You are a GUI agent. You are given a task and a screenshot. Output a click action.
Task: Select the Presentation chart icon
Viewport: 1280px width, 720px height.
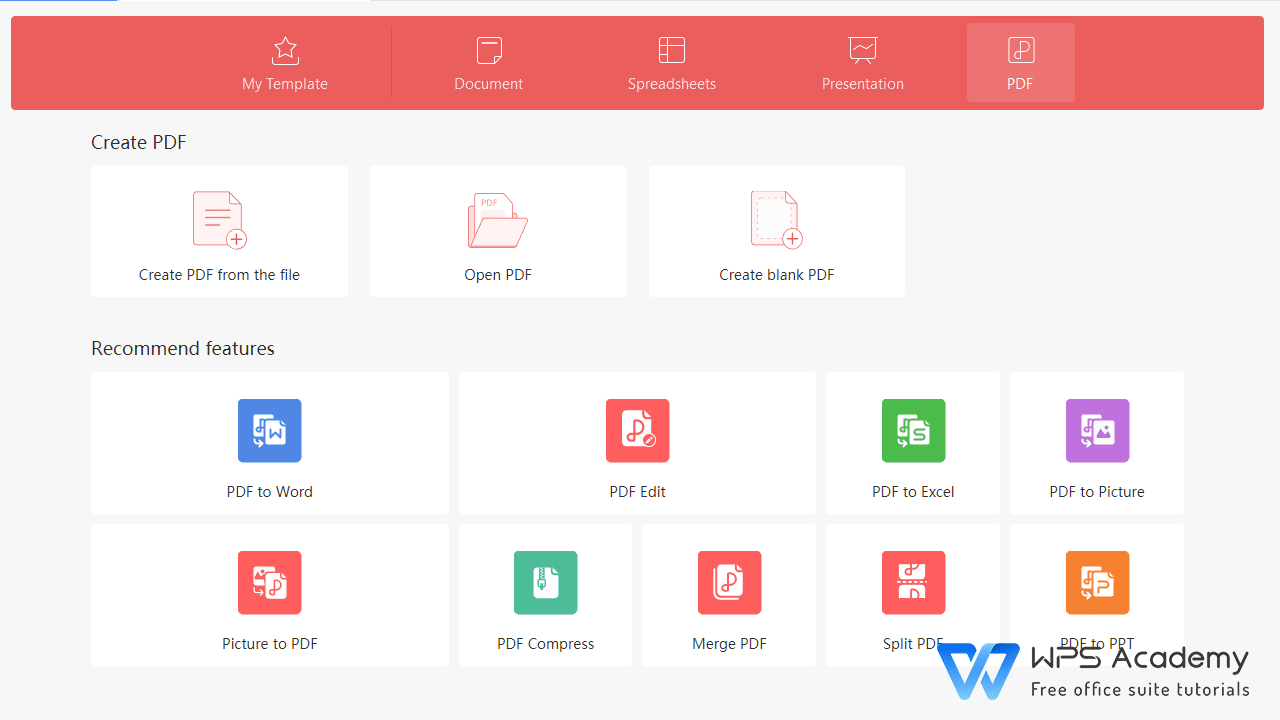[x=862, y=48]
